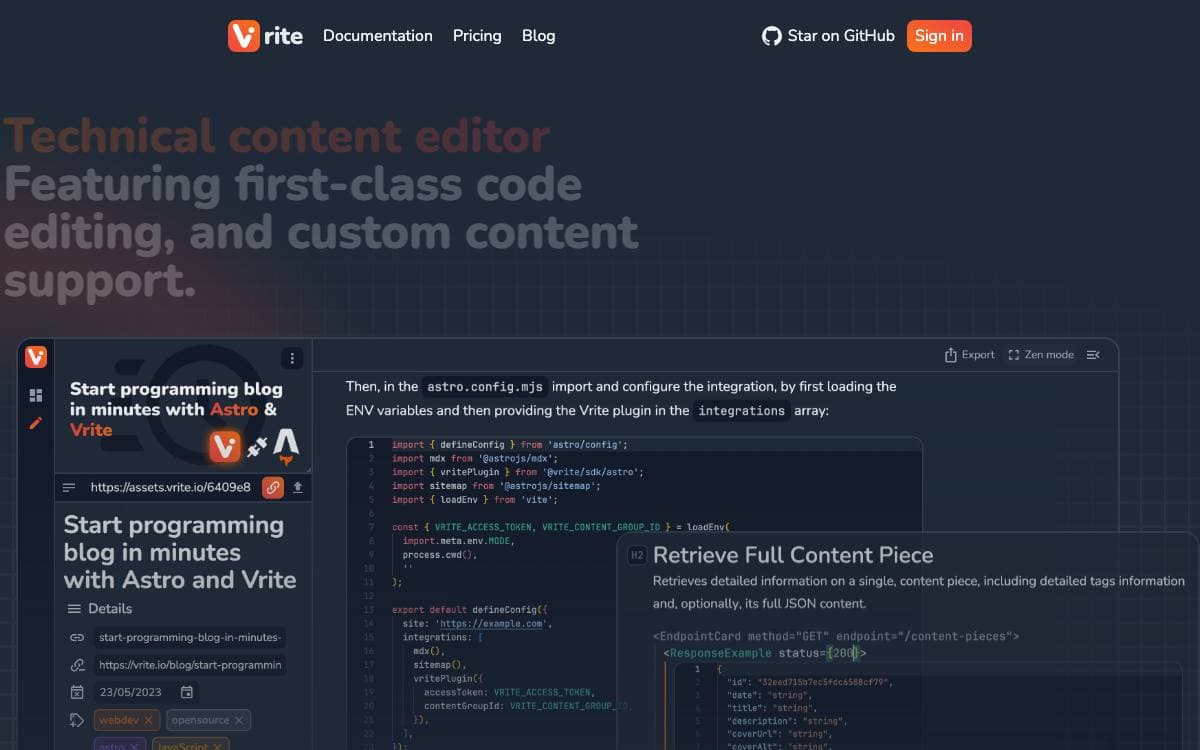Click the 'Retrieve Full Content Piece' heading
Image resolution: width=1200 pixels, height=750 pixels.
[x=793, y=555]
